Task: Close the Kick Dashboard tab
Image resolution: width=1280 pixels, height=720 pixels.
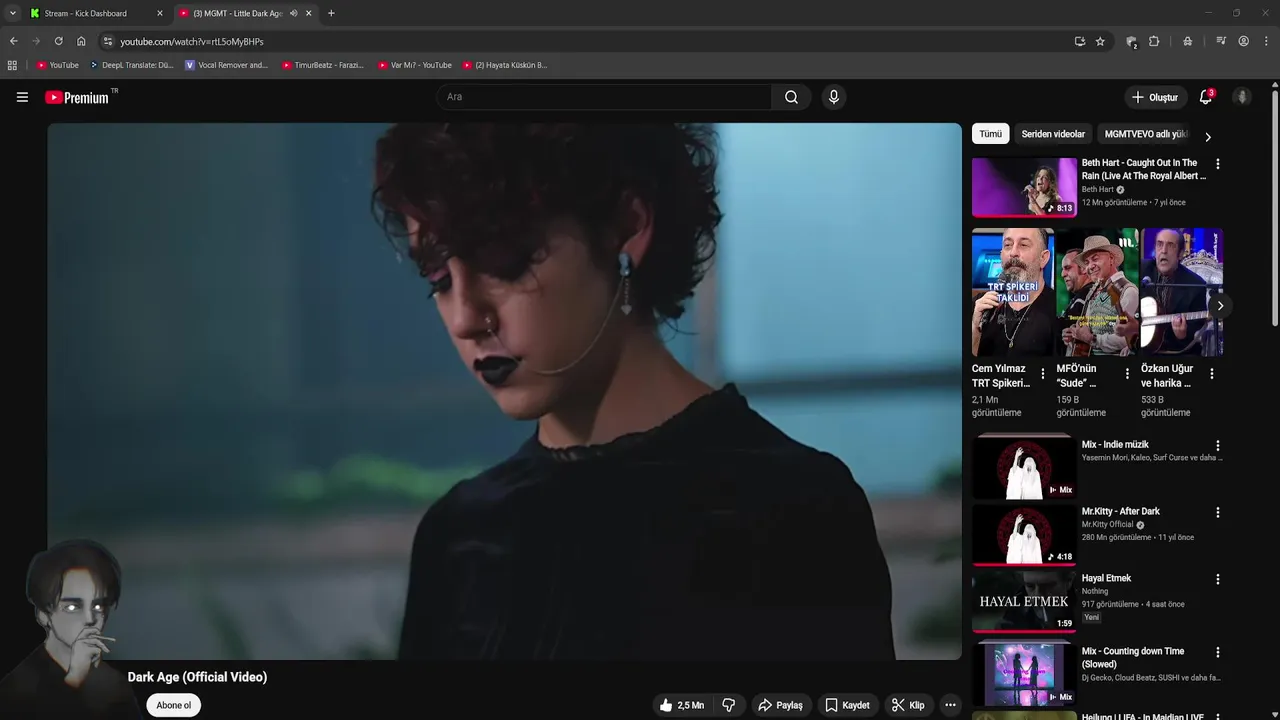Action: pyautogui.click(x=159, y=13)
